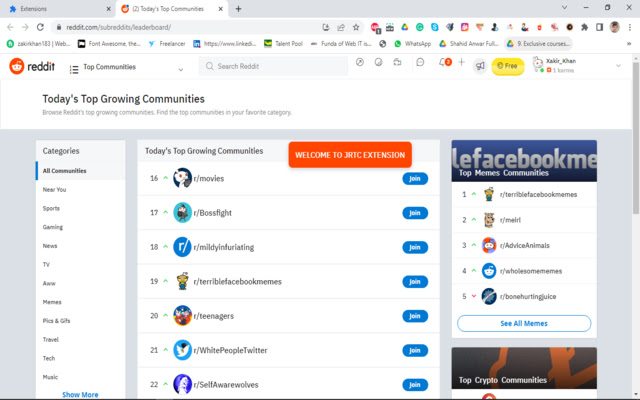The height and width of the screenshot is (400, 640).
Task: Open Chrome three-dot menu
Action: 630,27
